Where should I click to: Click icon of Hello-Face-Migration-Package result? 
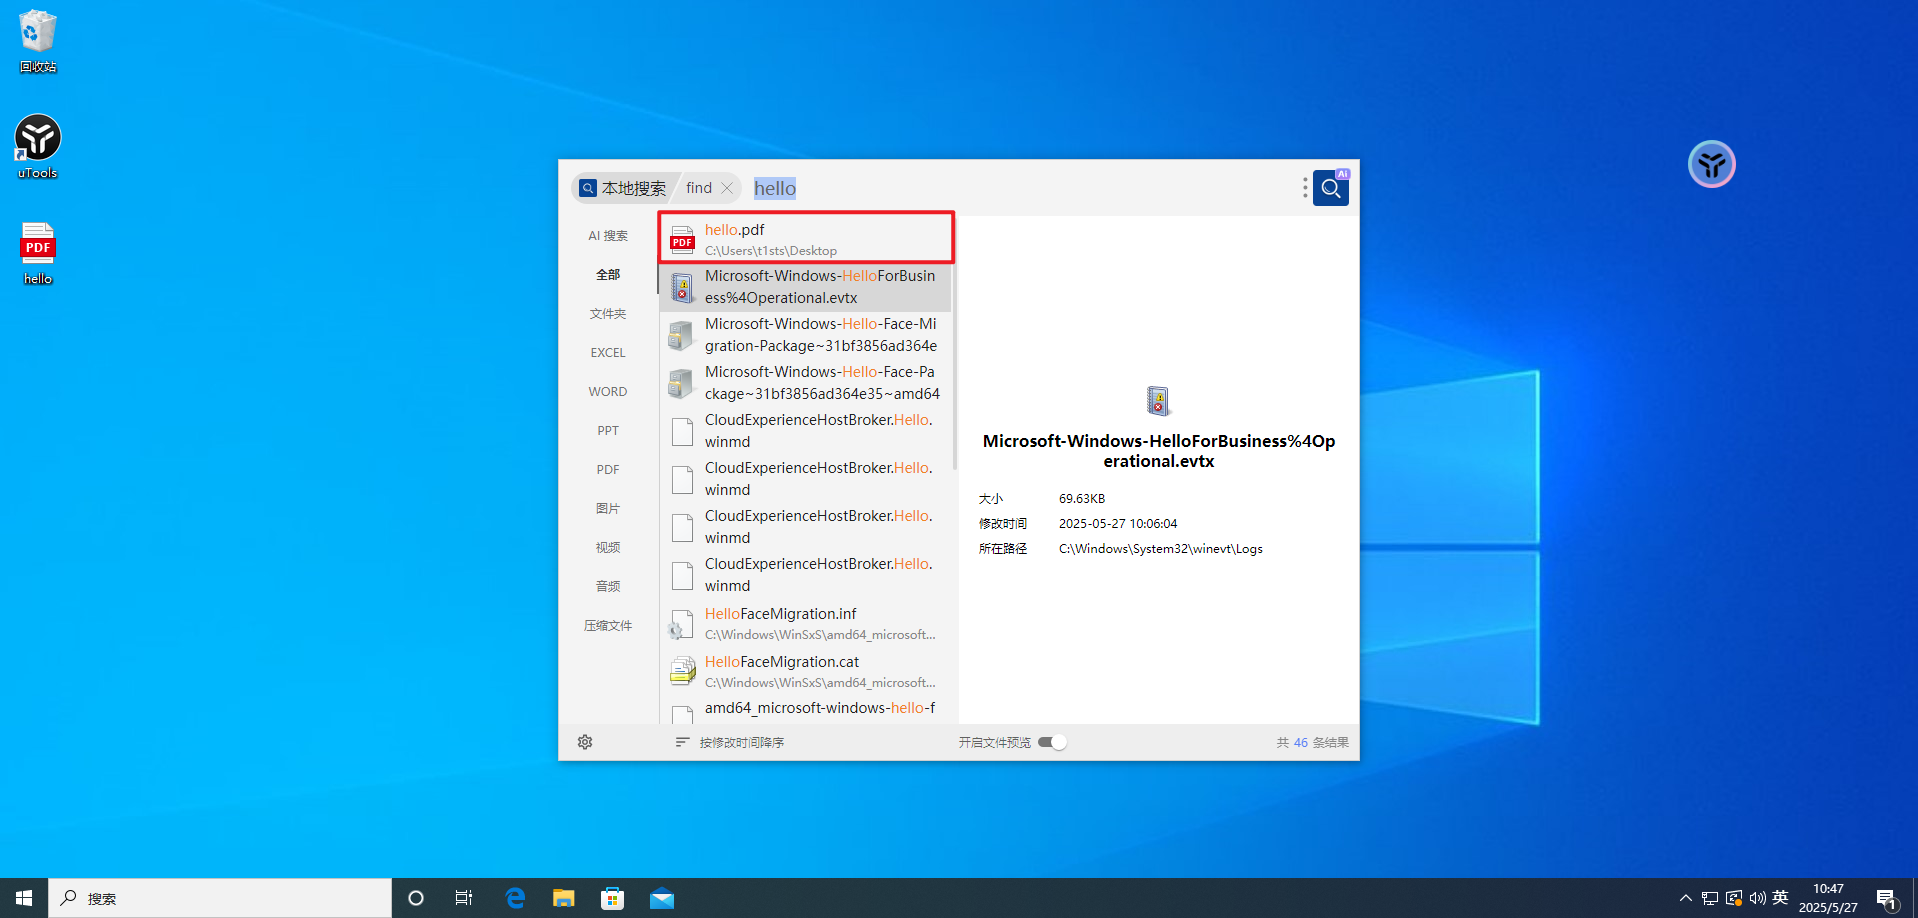pyautogui.click(x=681, y=335)
